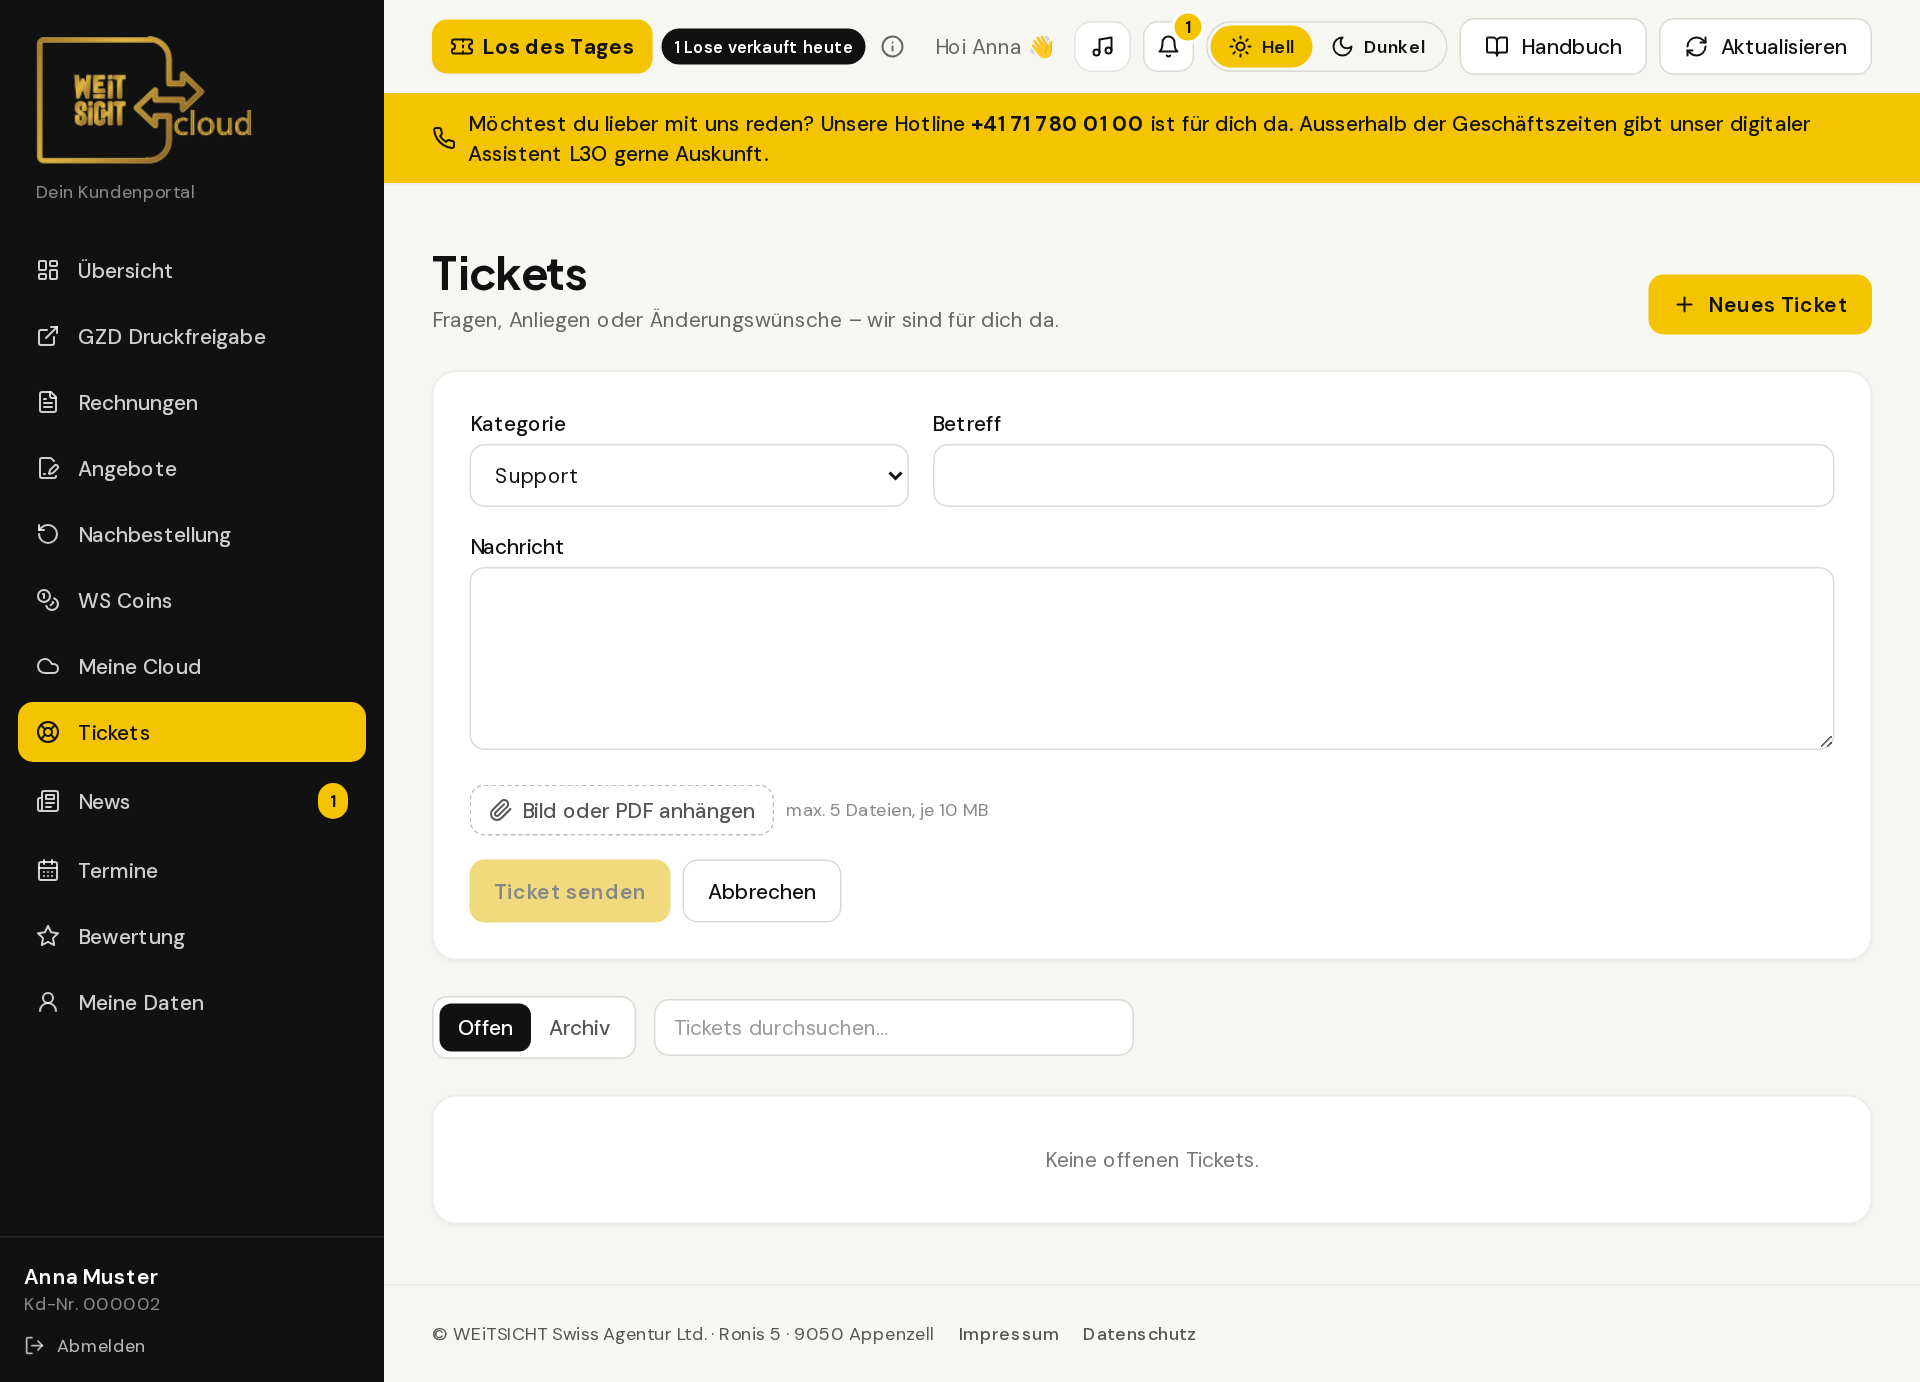
Task: Click Abmelden to log out
Action: (86, 1346)
